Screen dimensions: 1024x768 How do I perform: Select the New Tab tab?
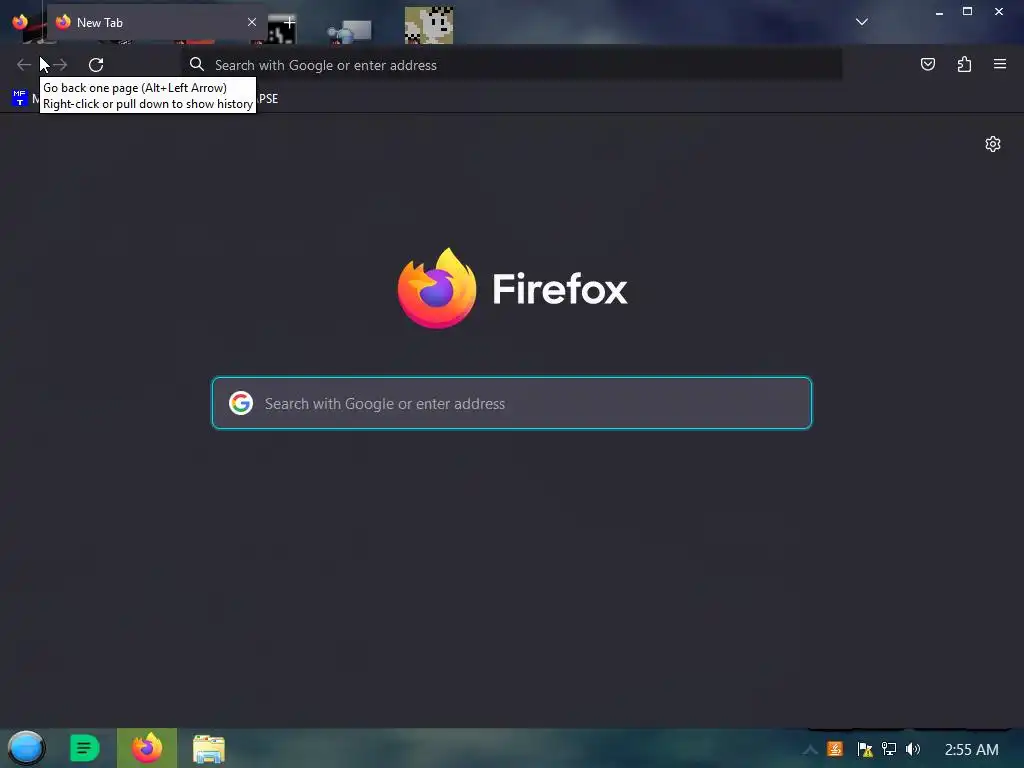click(157, 22)
